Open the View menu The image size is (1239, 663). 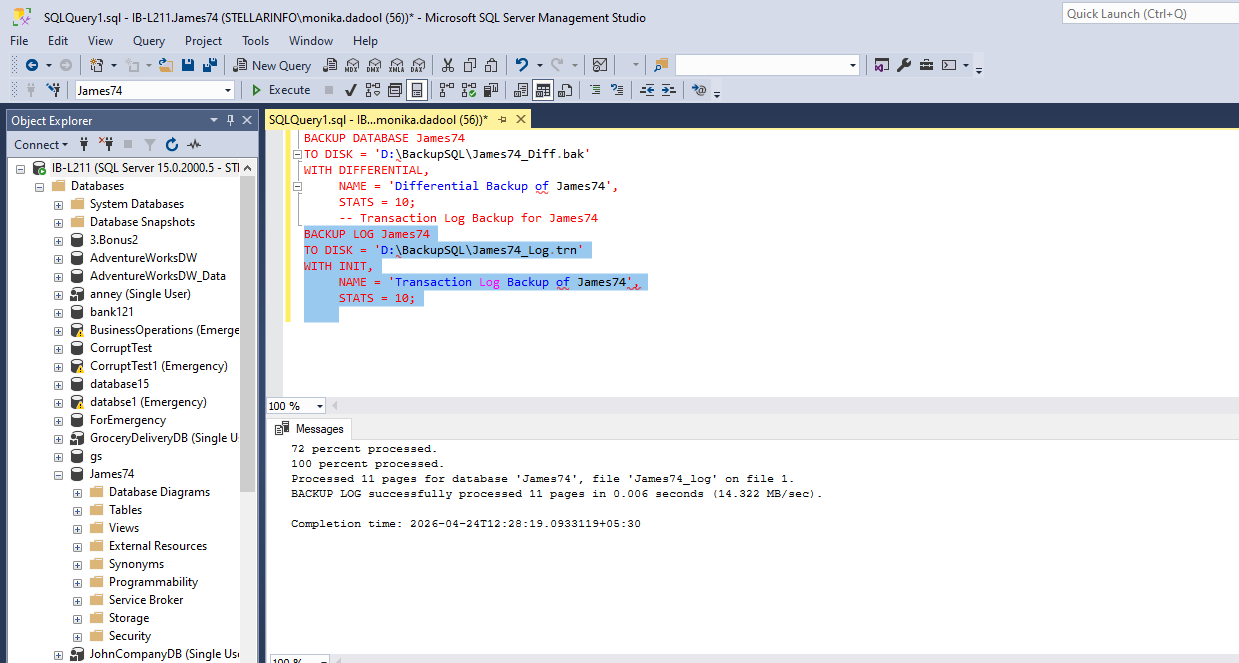pyautogui.click(x=100, y=41)
